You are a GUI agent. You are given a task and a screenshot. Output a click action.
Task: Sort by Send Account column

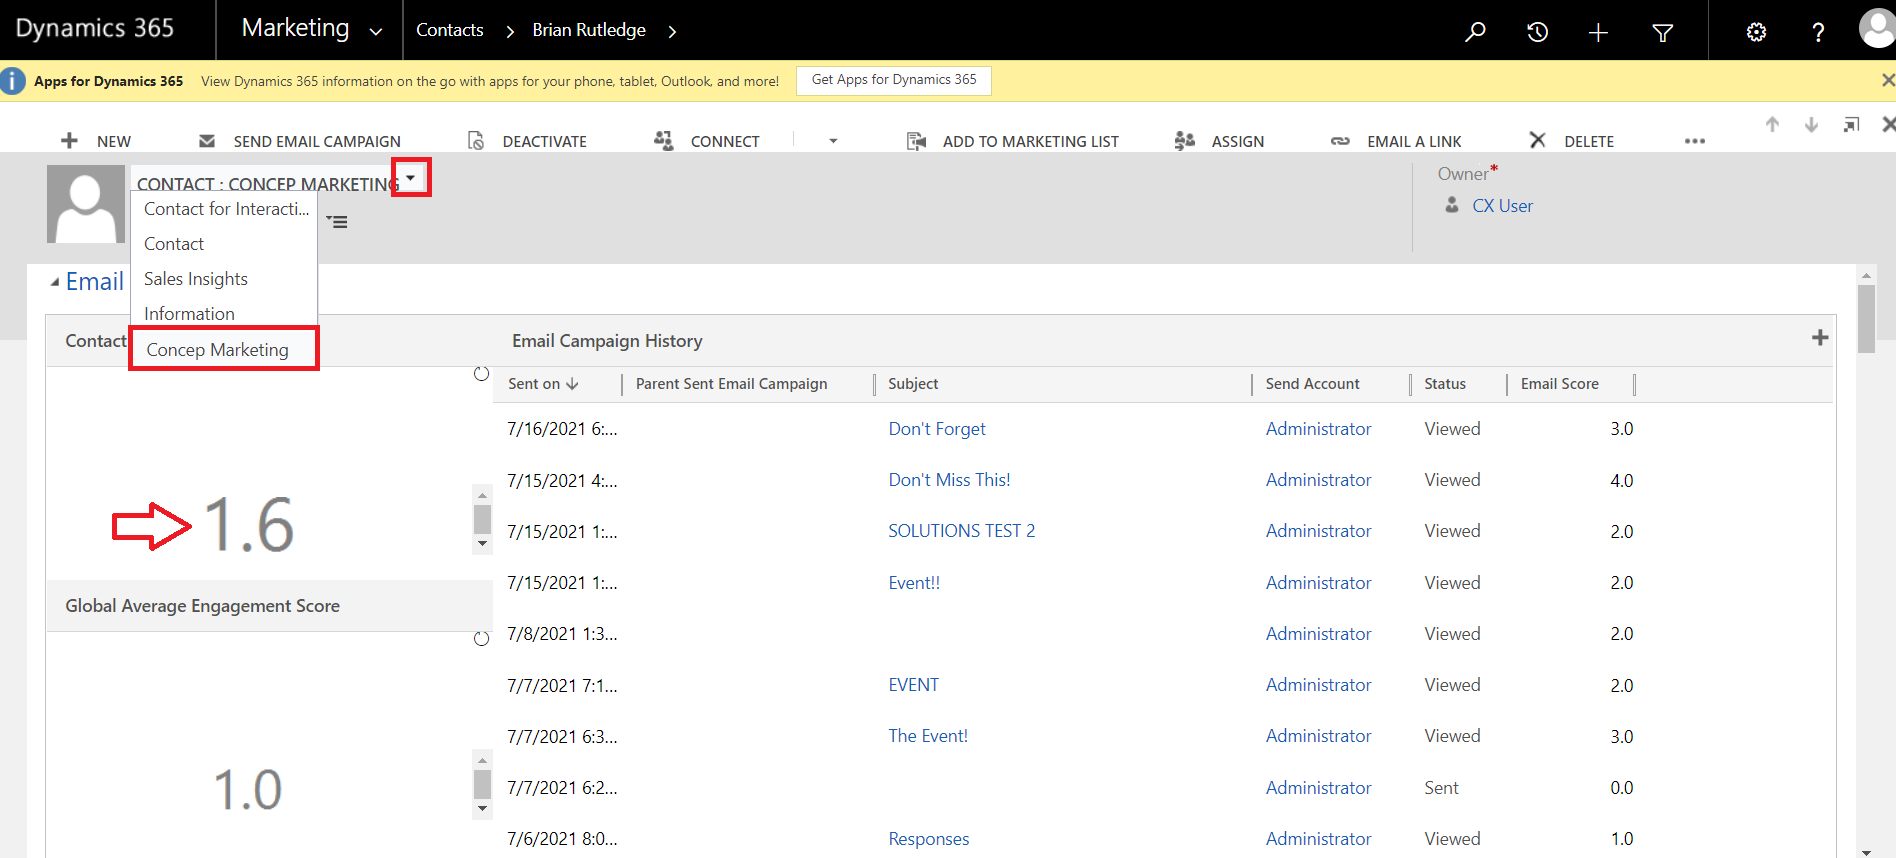point(1312,384)
